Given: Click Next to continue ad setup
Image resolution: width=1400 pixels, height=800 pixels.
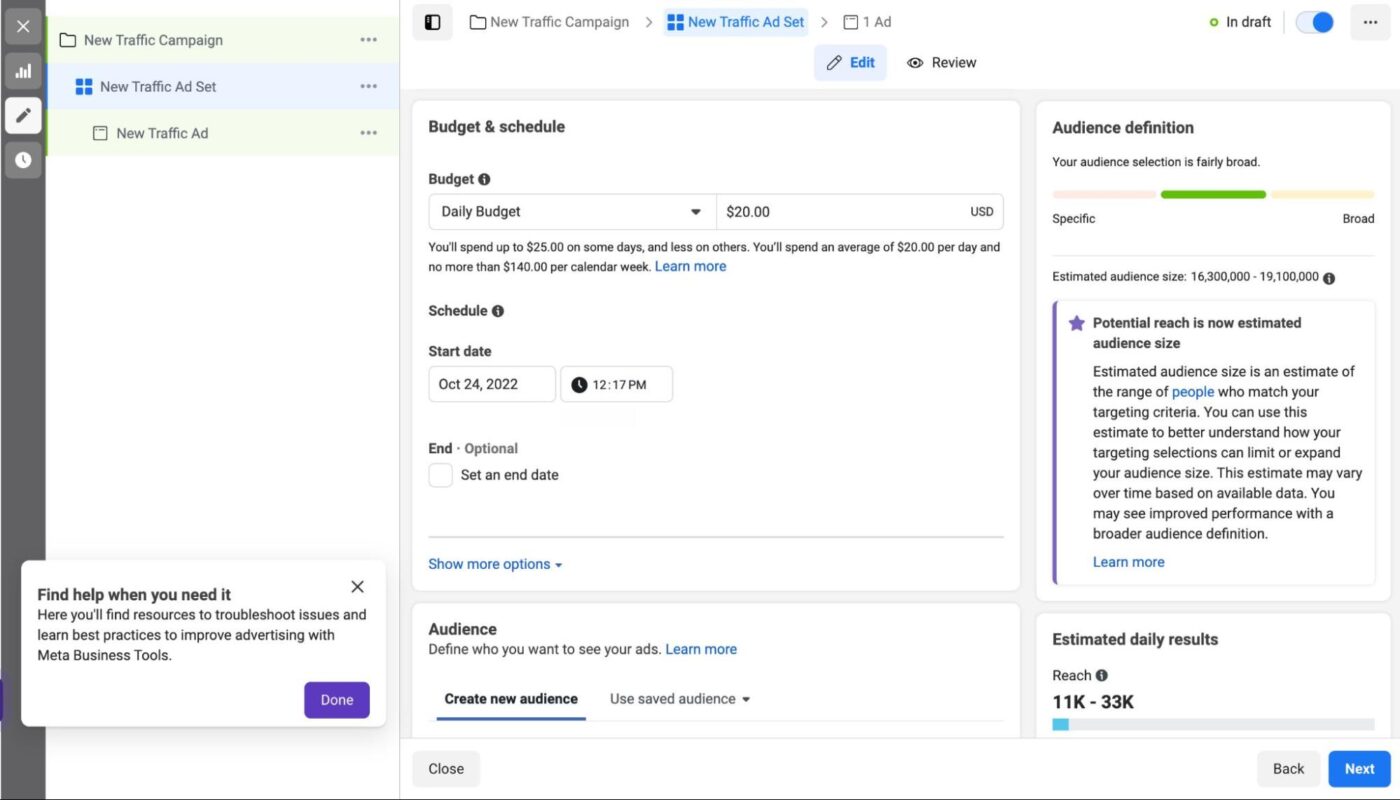Looking at the screenshot, I should [1359, 768].
